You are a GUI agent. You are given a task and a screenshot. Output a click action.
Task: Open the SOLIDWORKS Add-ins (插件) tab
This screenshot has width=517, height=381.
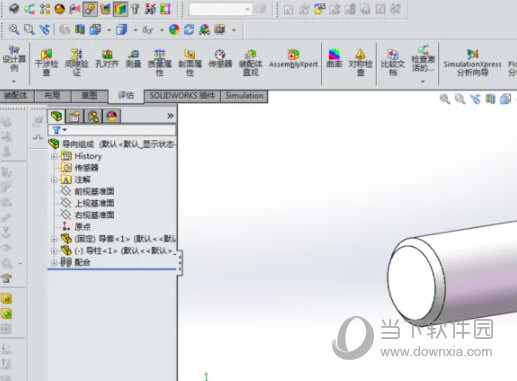(x=182, y=96)
